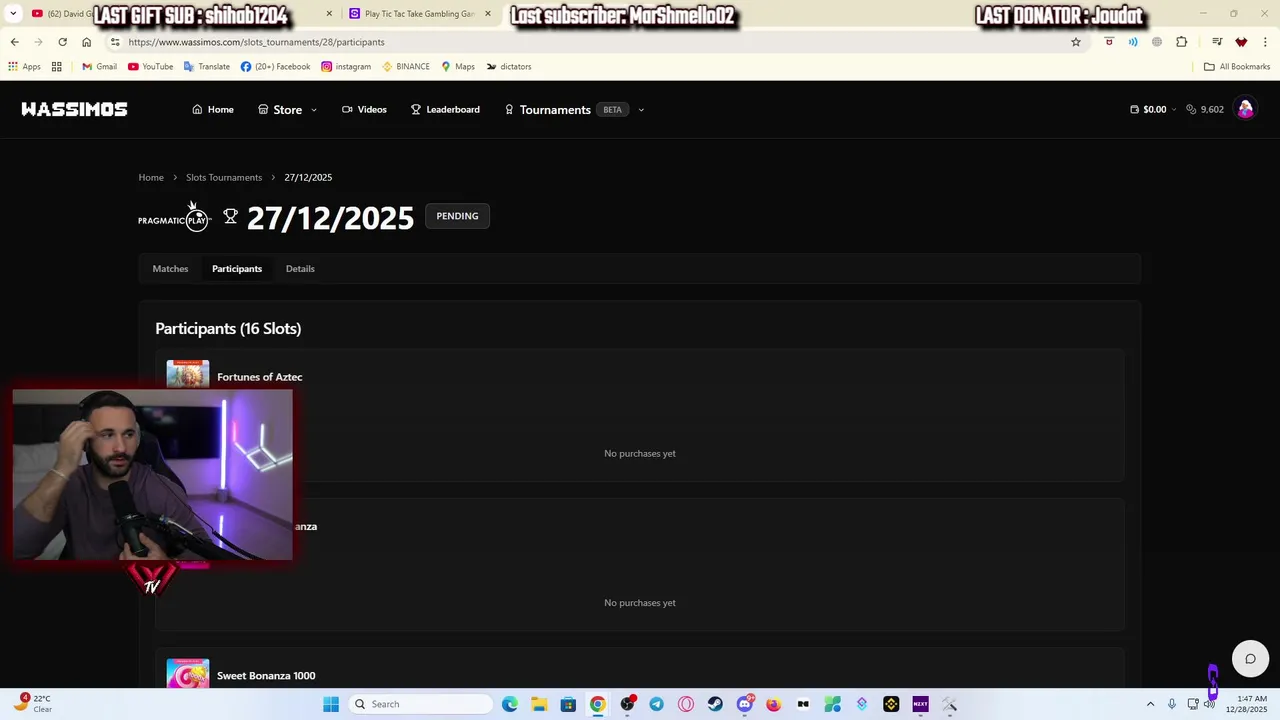The image size is (1280, 720).
Task: Go to Home in the site navigation
Action: (x=213, y=109)
